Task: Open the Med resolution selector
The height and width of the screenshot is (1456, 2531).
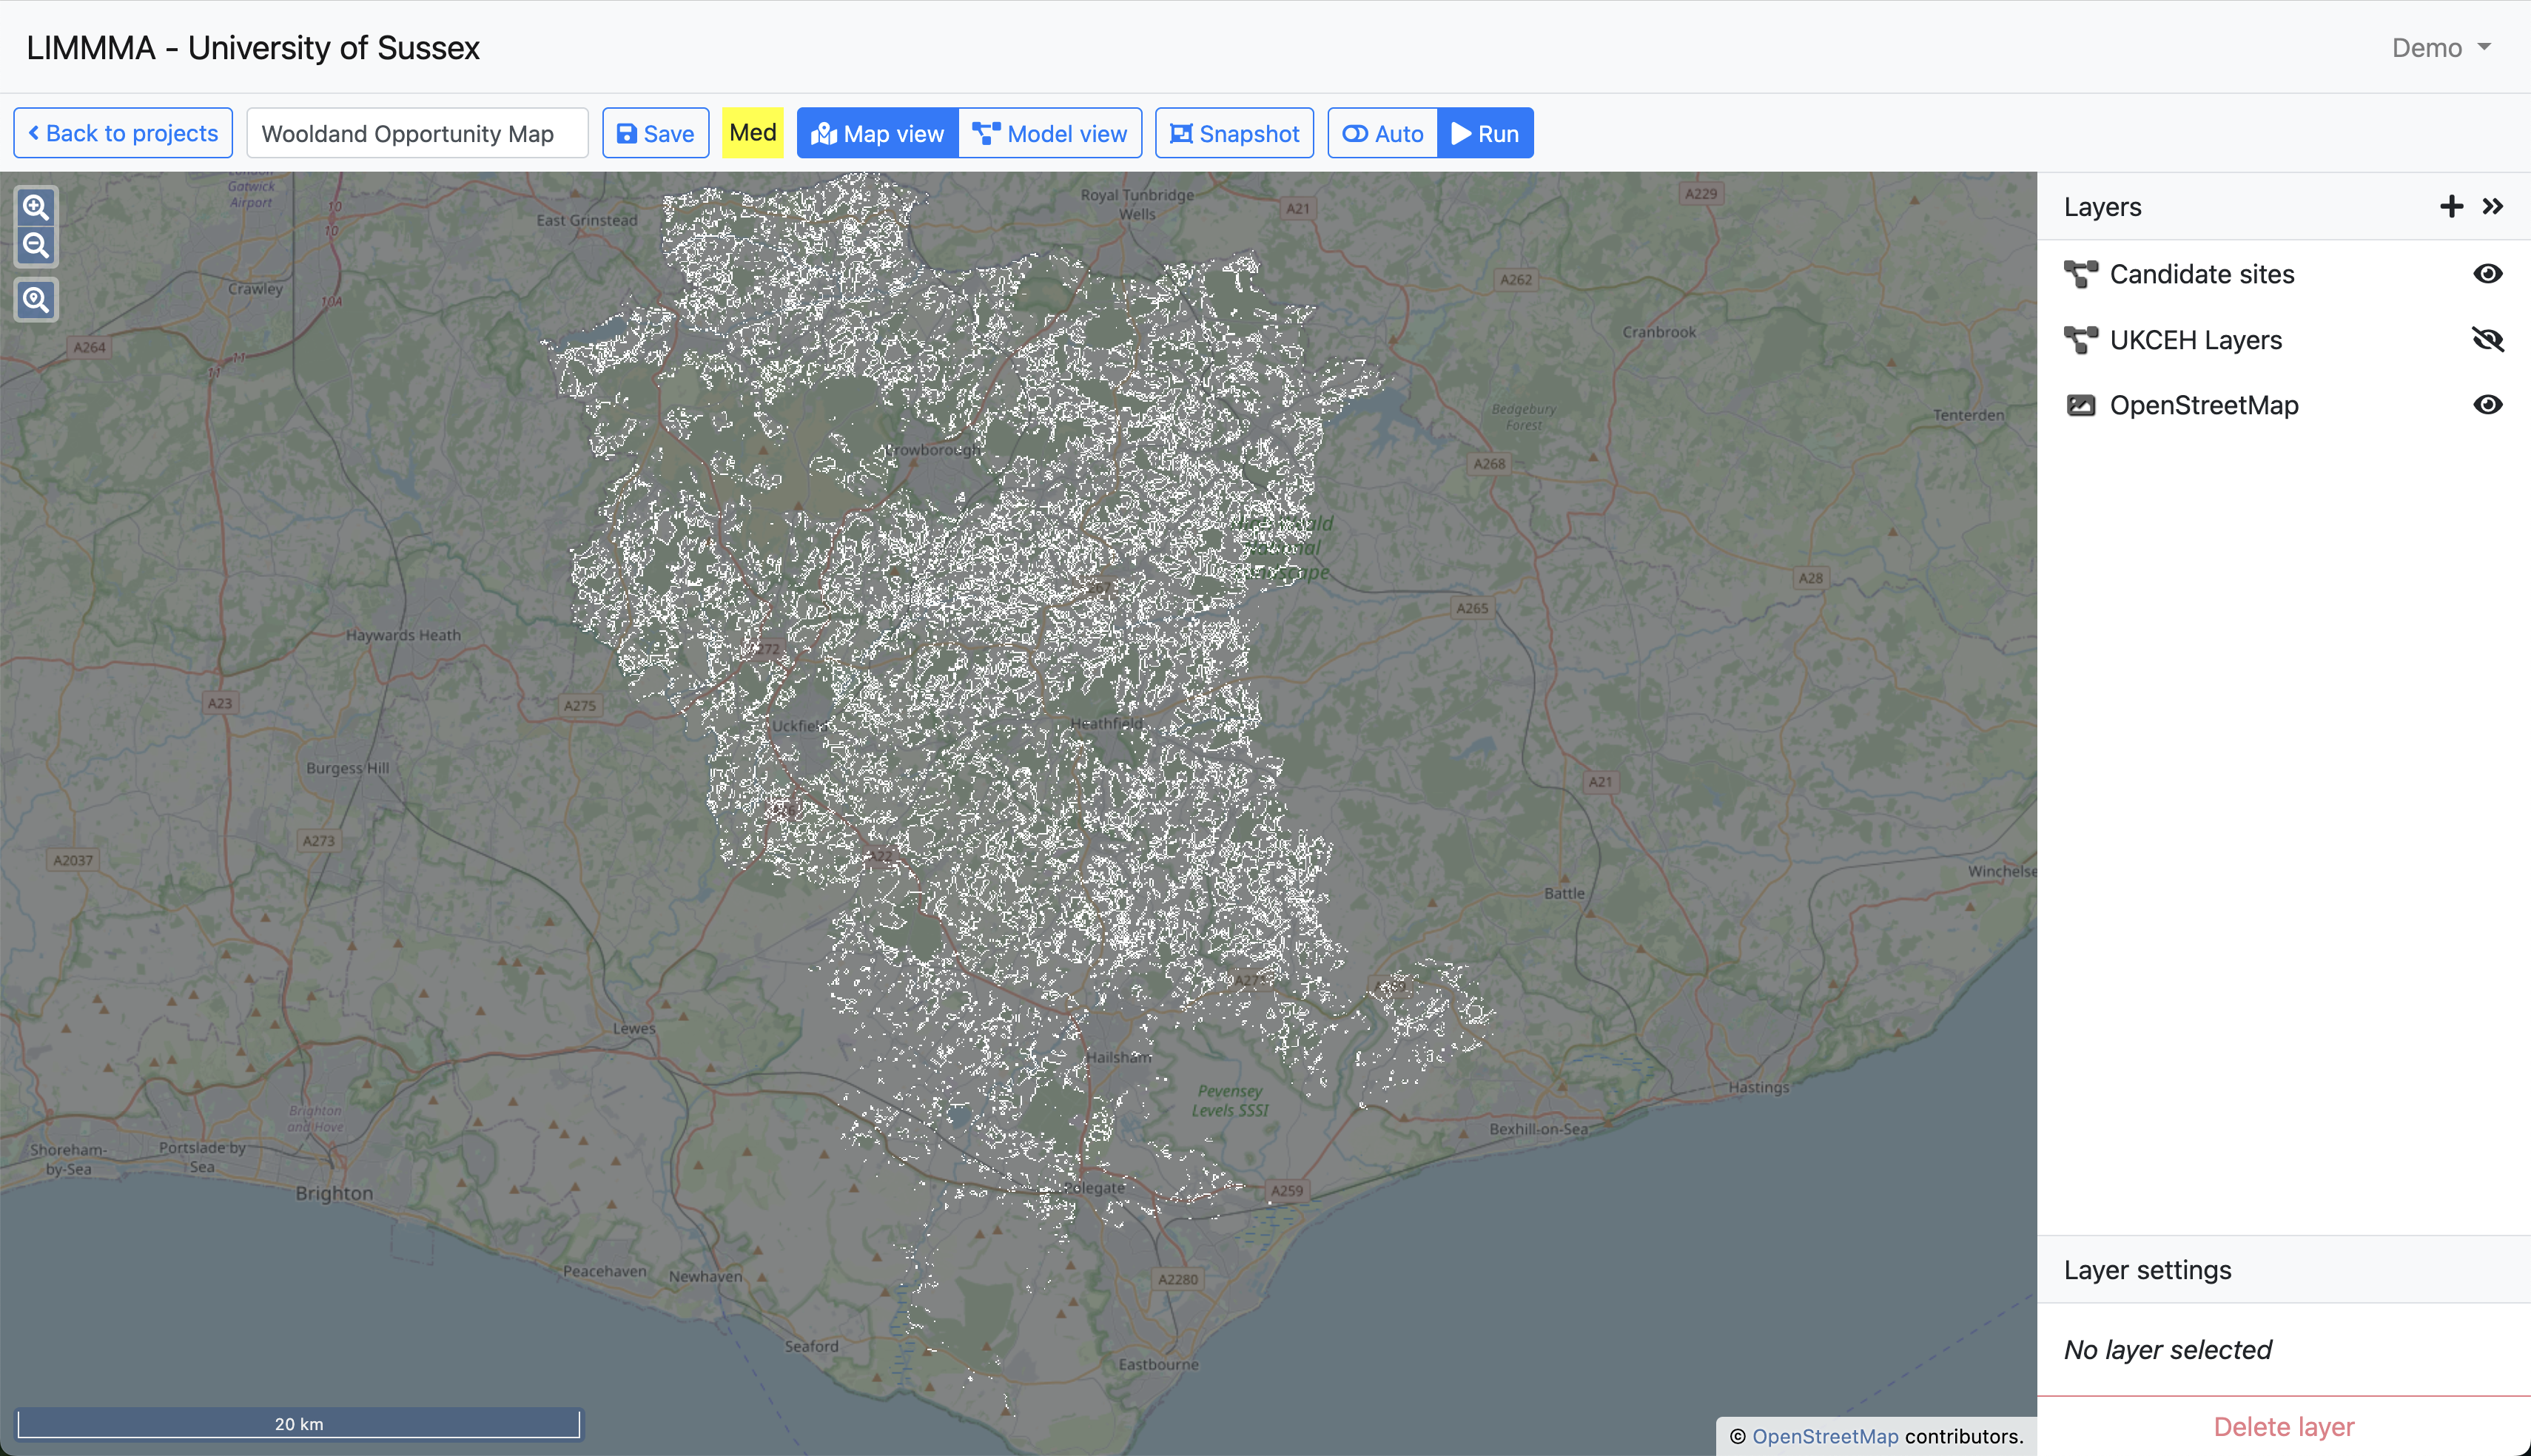Action: coord(752,133)
